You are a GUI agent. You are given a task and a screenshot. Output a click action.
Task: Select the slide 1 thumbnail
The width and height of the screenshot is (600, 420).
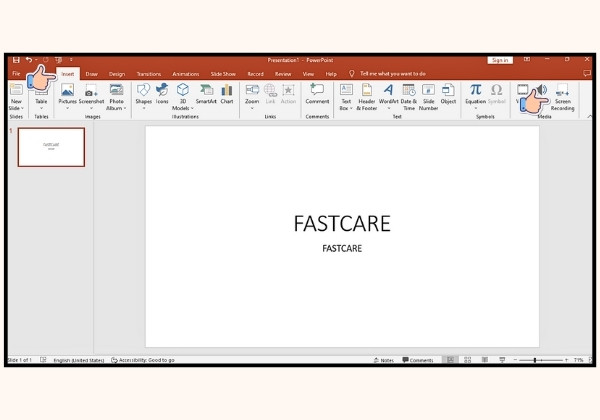tap(51, 147)
